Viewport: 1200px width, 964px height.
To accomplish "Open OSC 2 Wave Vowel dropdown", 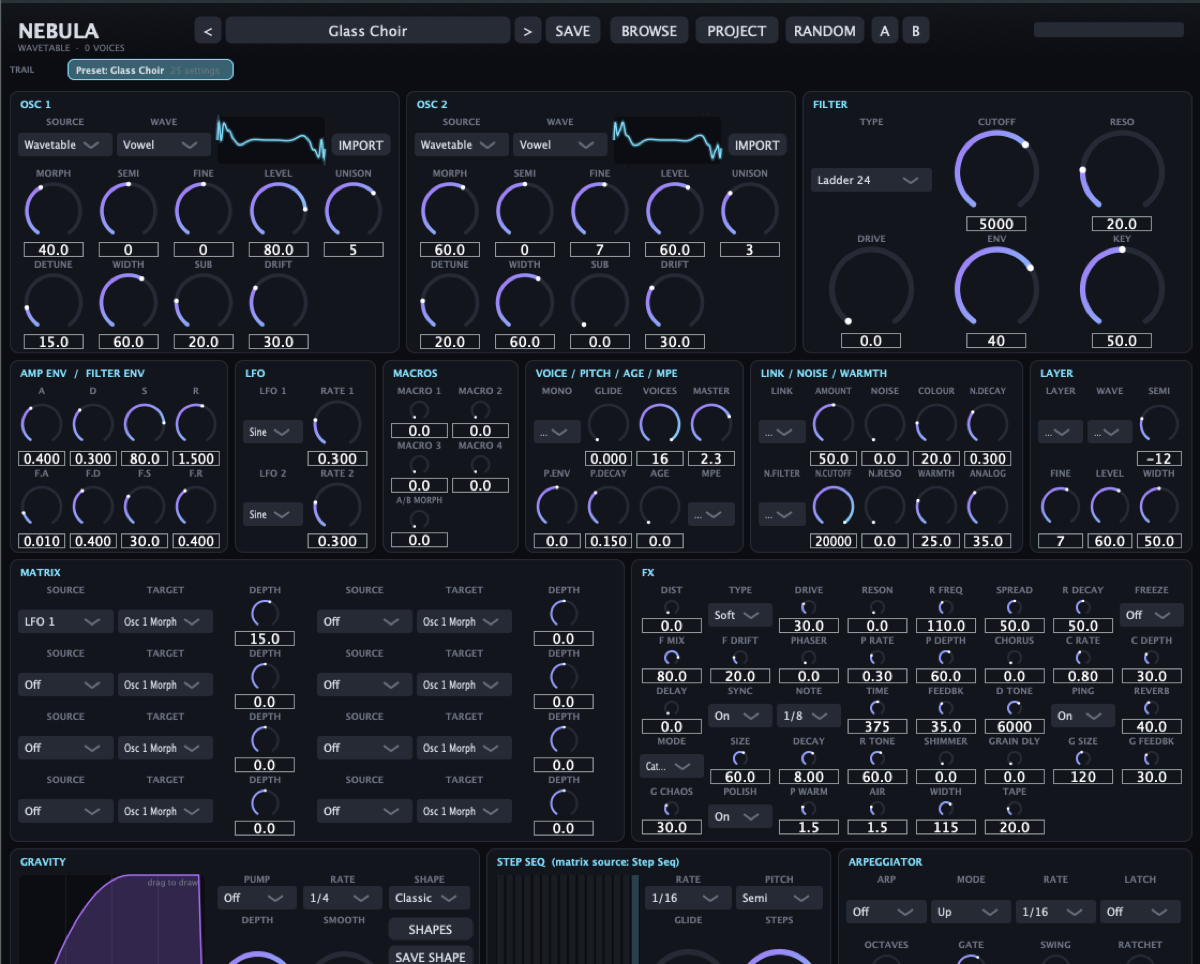I will tap(560, 145).
